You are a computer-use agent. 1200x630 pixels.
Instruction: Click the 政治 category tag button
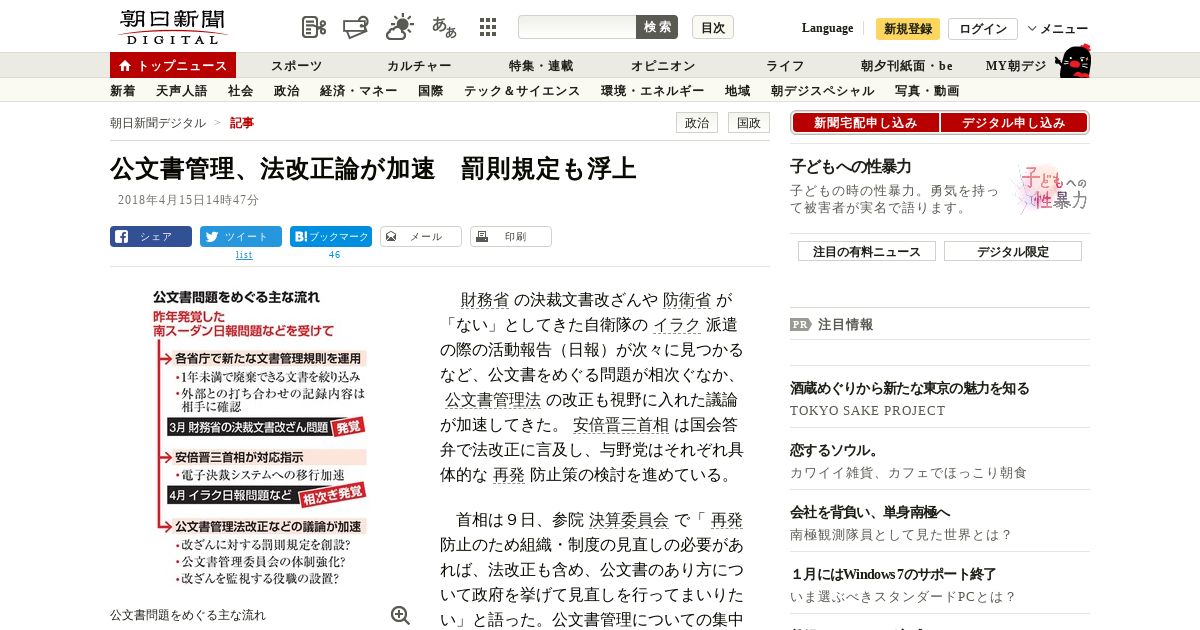pyautogui.click(x=697, y=123)
